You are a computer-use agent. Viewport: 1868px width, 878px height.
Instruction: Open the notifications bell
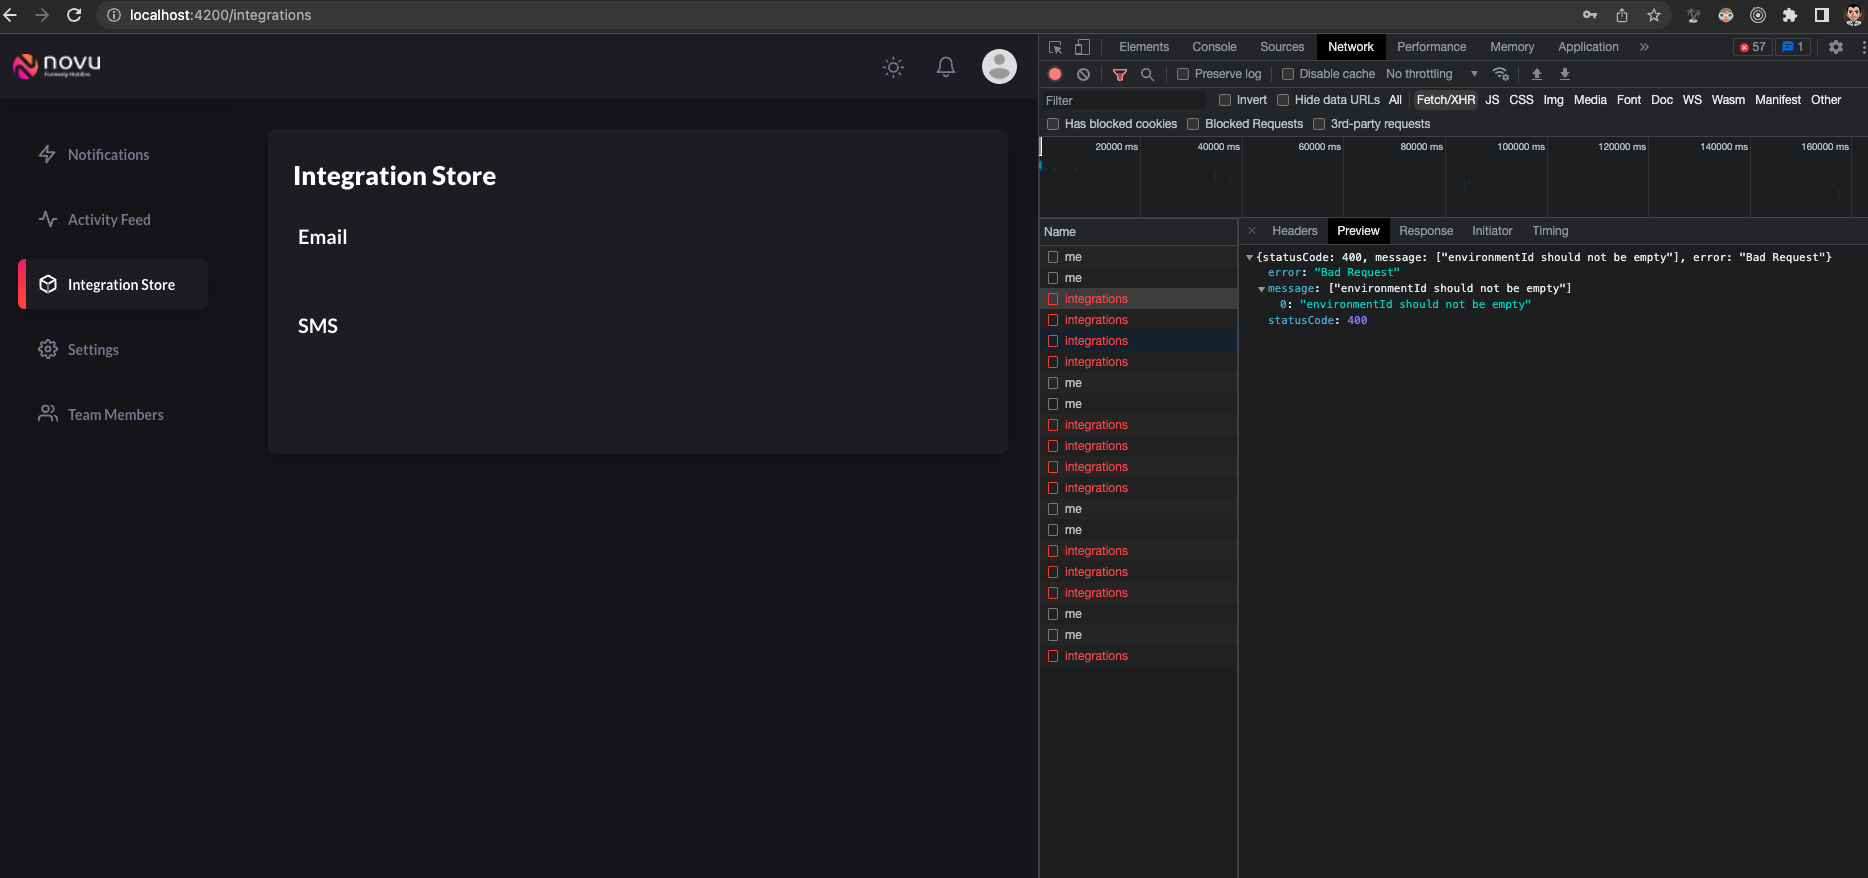click(945, 67)
